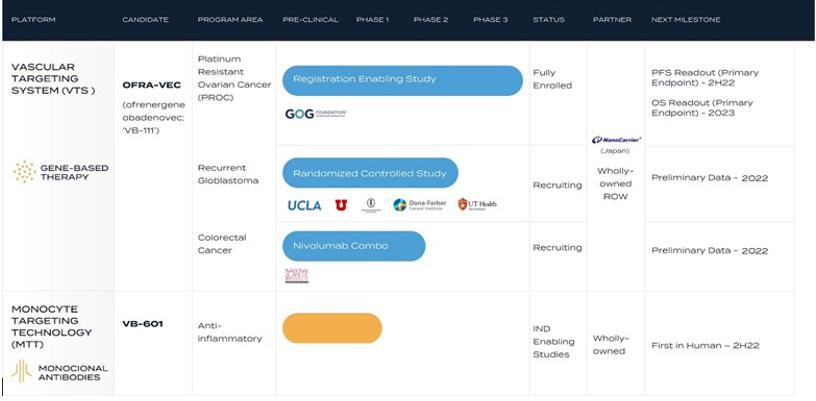Click the Monoclonal Antibodies gold icon
816x401 pixels.
coord(21,371)
